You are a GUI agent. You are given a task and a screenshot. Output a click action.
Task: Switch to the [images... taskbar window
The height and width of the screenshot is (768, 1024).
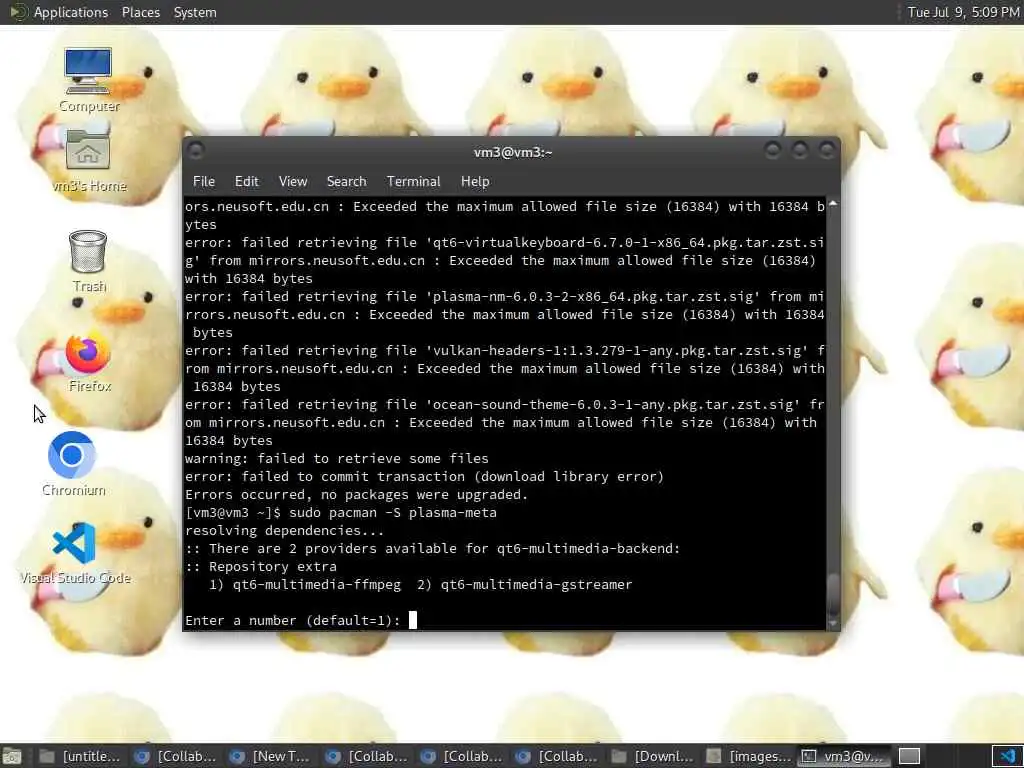[x=748, y=756]
